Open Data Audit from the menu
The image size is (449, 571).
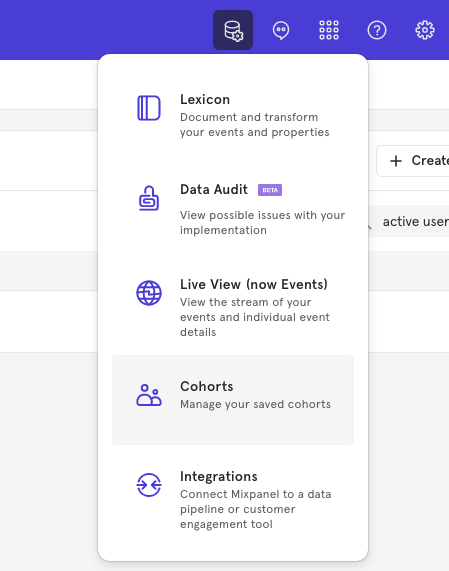pyautogui.click(x=233, y=210)
